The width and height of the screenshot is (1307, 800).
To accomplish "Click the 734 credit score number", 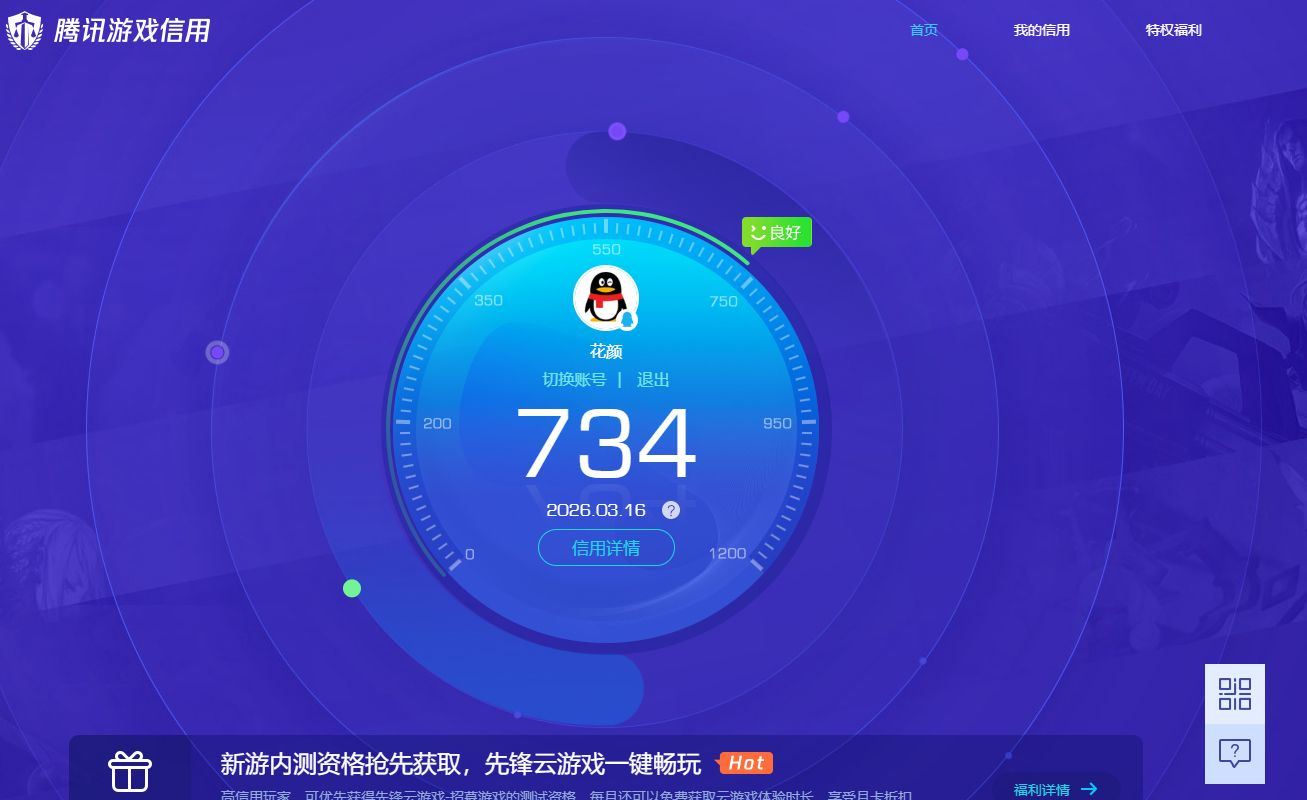I will coord(606,443).
